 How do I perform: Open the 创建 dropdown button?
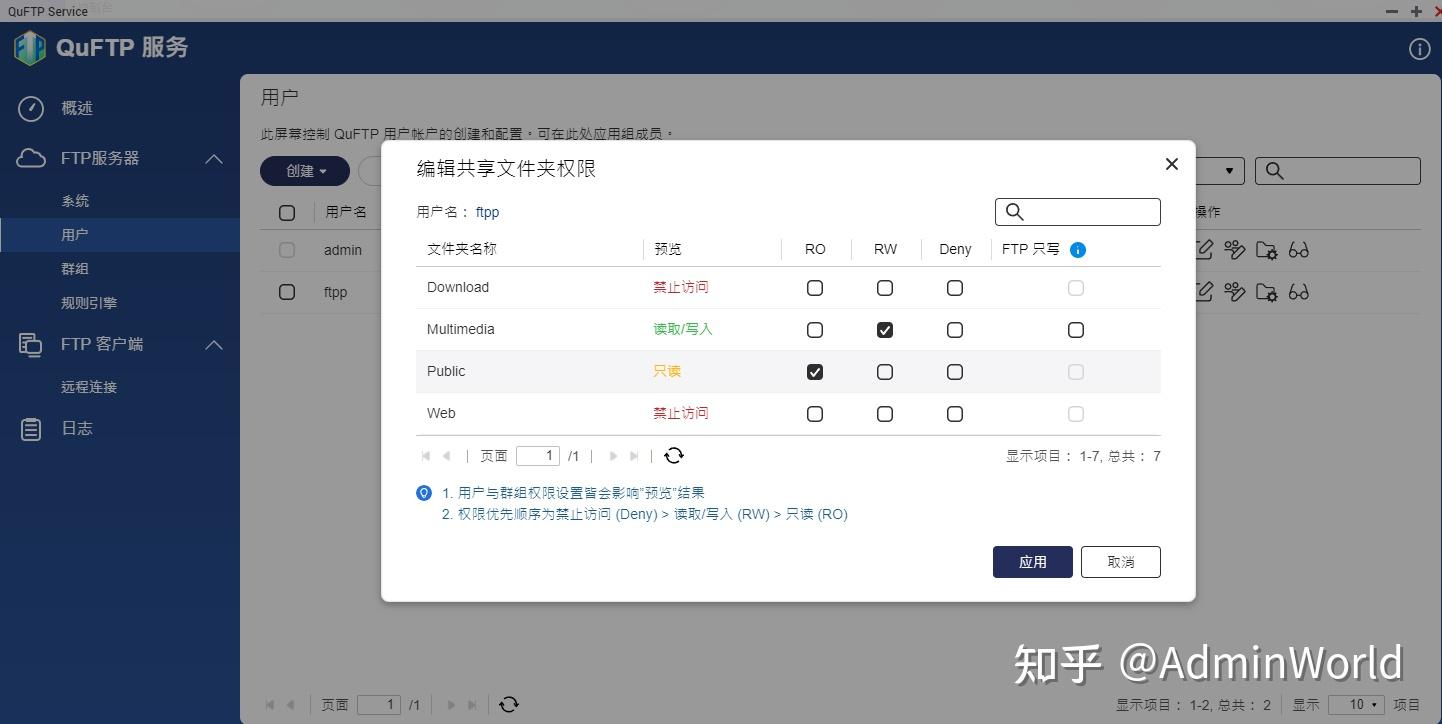point(304,171)
